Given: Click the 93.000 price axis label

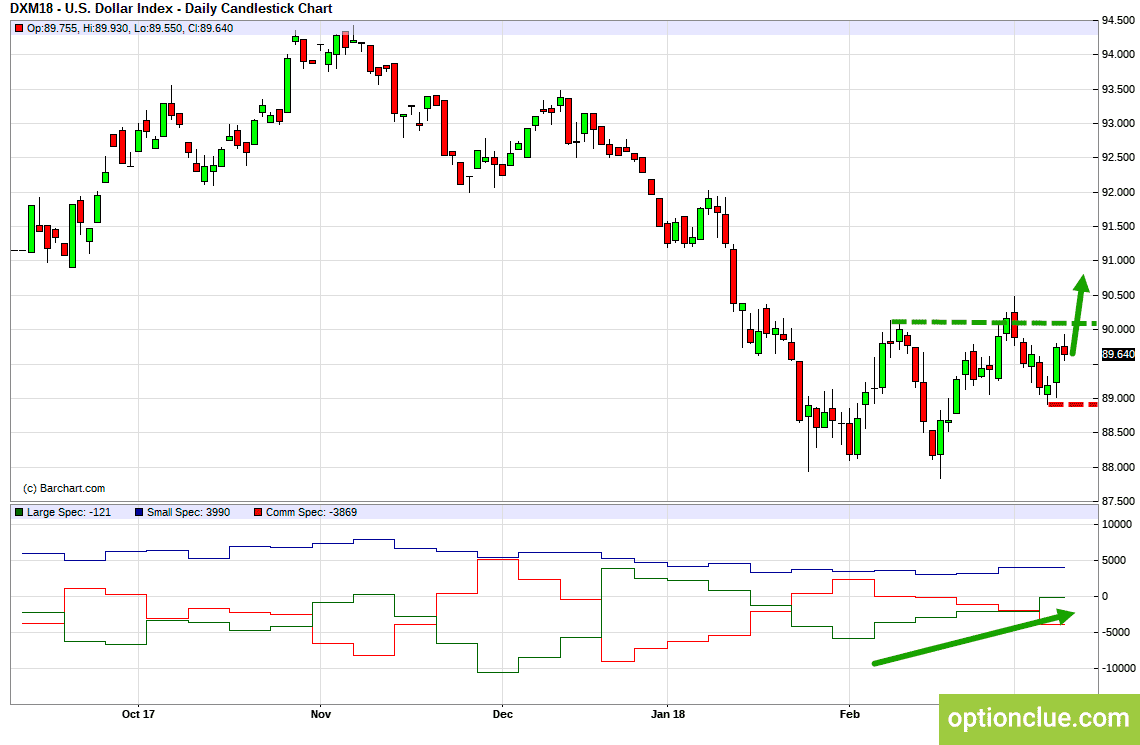Looking at the screenshot, I should (1119, 124).
